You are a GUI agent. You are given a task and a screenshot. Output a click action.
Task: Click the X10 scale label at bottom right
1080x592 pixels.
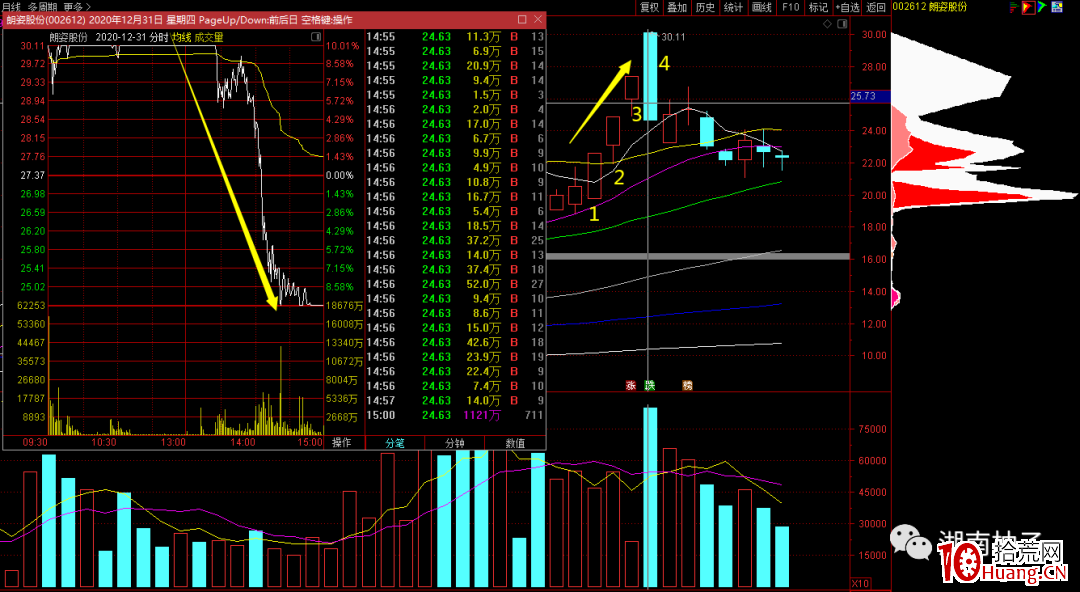(x=859, y=583)
